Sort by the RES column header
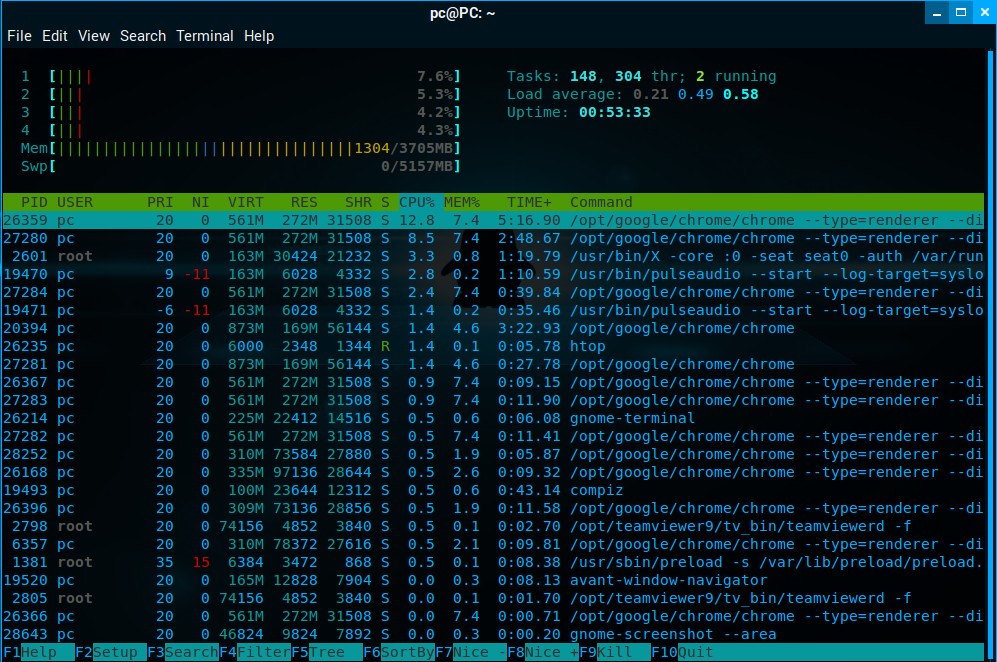This screenshot has height=662, width=997. pyautogui.click(x=304, y=202)
